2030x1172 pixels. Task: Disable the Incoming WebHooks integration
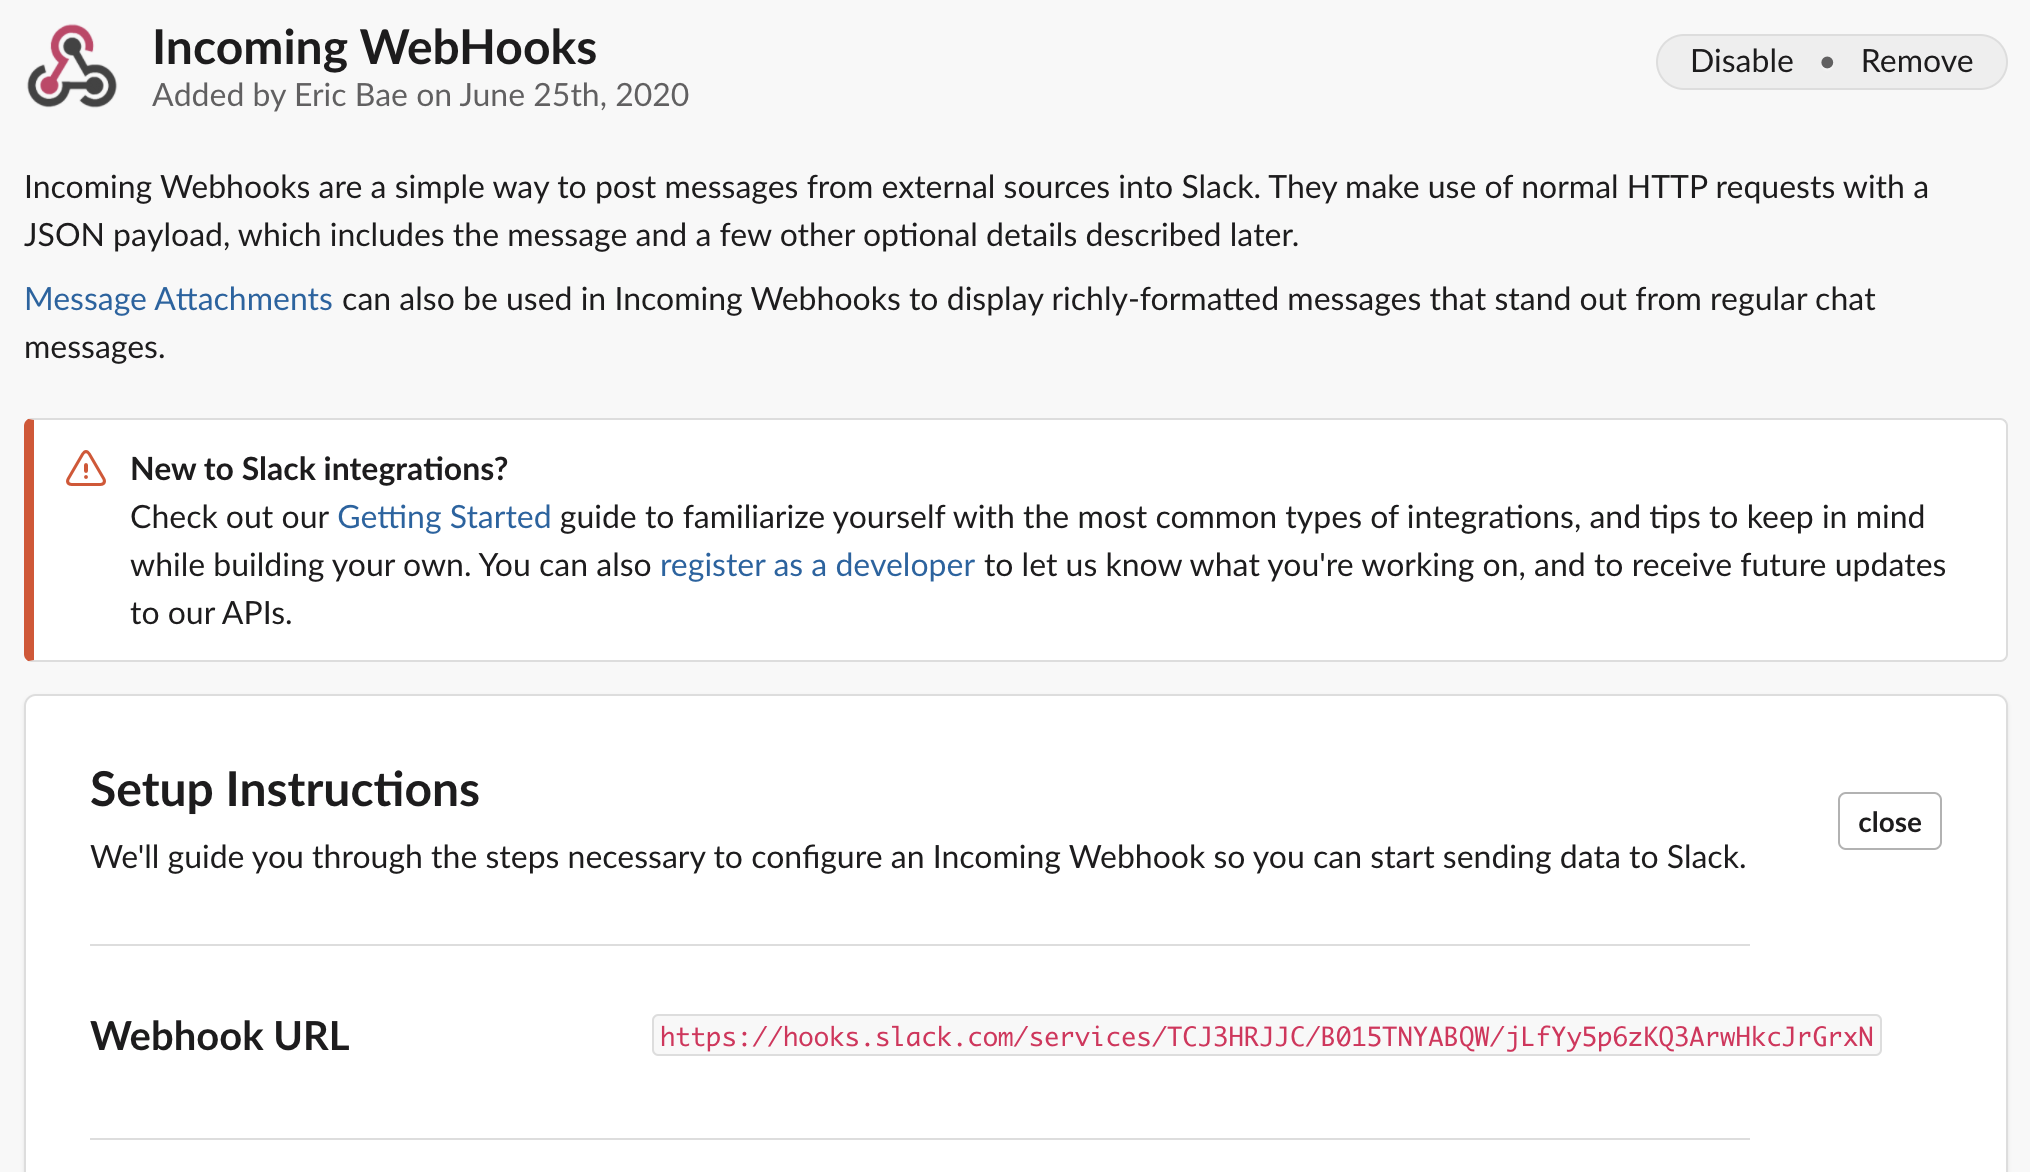point(1741,61)
